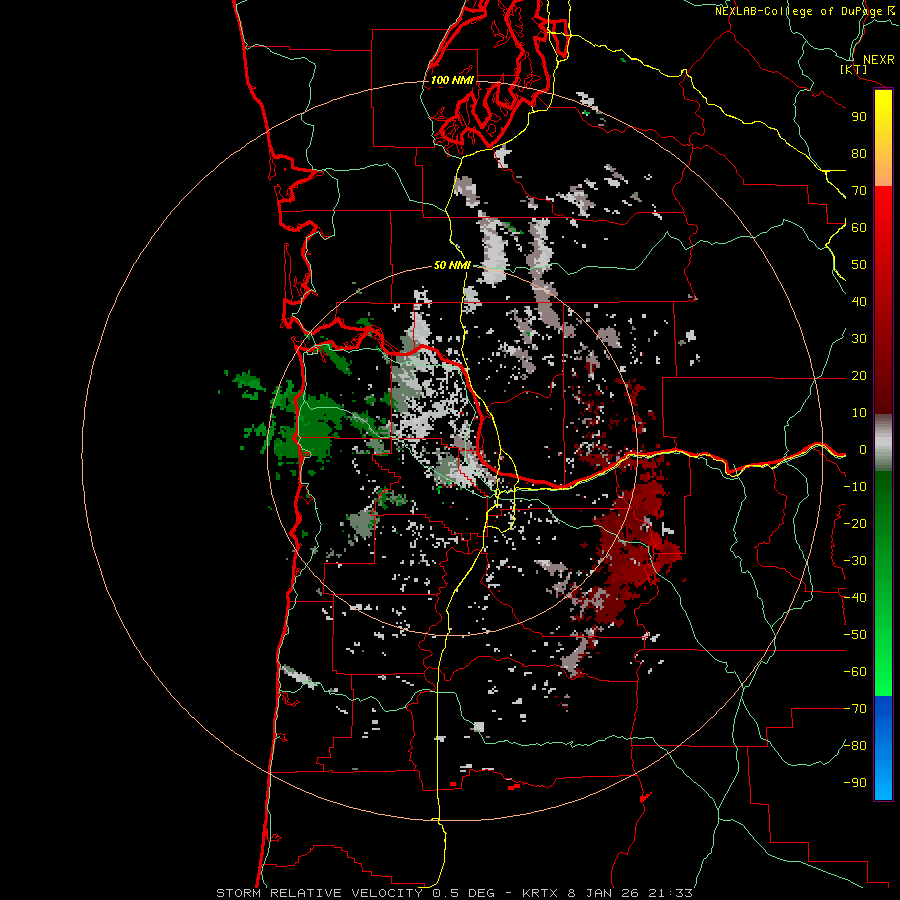Click "STORM RELATIVE VELOCITY" in the bottom caption
900x900 pixels.
[319, 893]
